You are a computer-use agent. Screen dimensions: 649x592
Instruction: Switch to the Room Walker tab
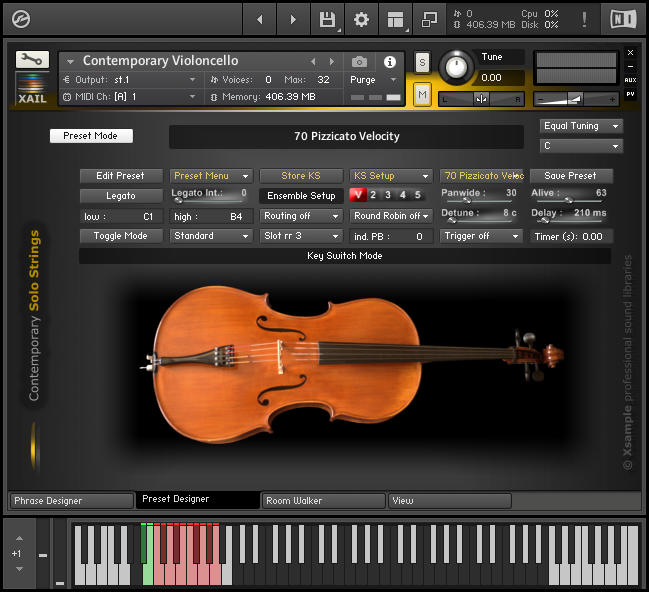(323, 501)
